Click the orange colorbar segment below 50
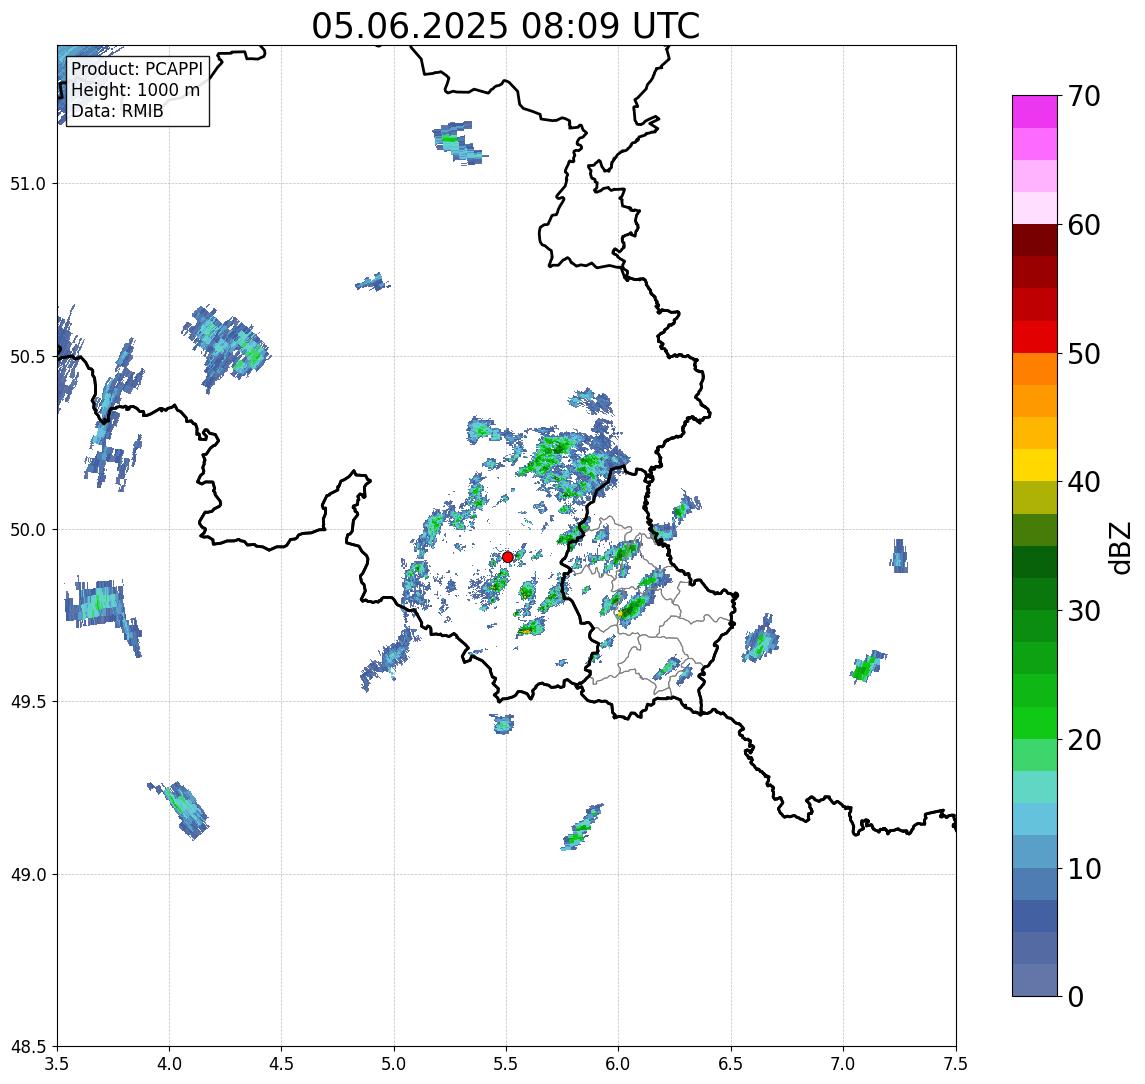Image resolution: width=1145 pixels, height=1084 pixels. pyautogui.click(x=1035, y=369)
